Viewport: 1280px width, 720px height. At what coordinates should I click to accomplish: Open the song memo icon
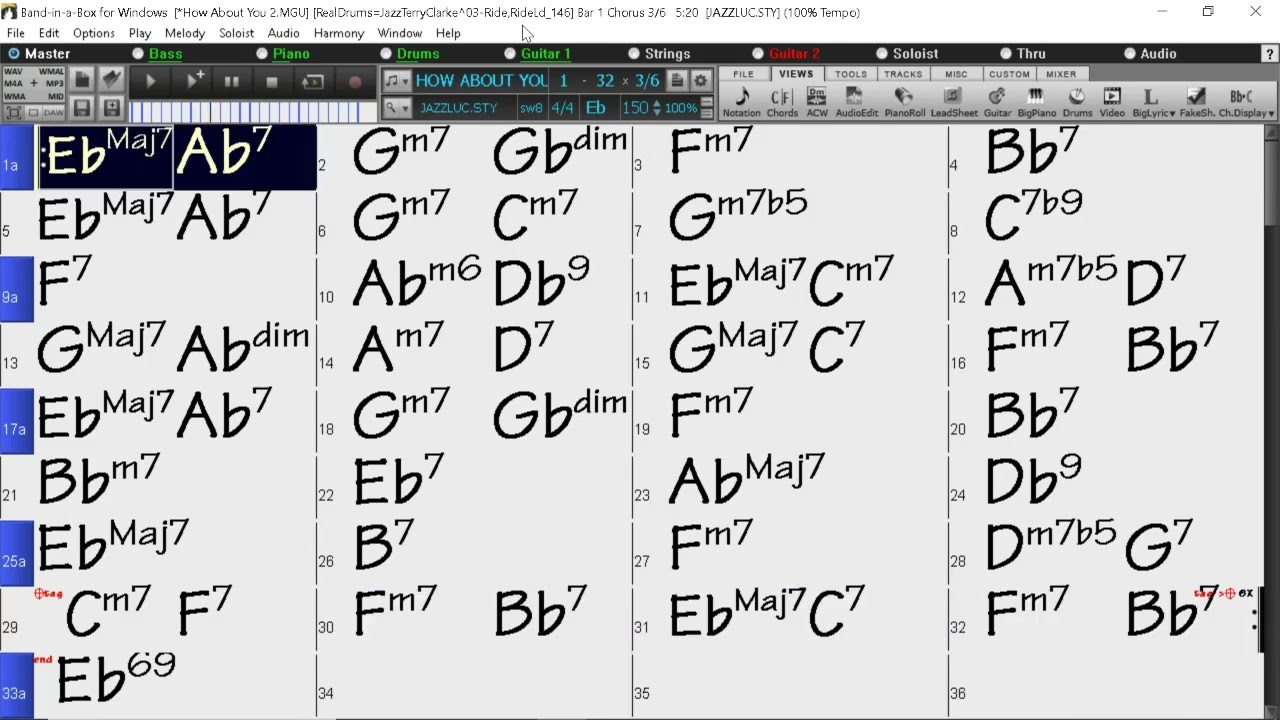[x=678, y=81]
